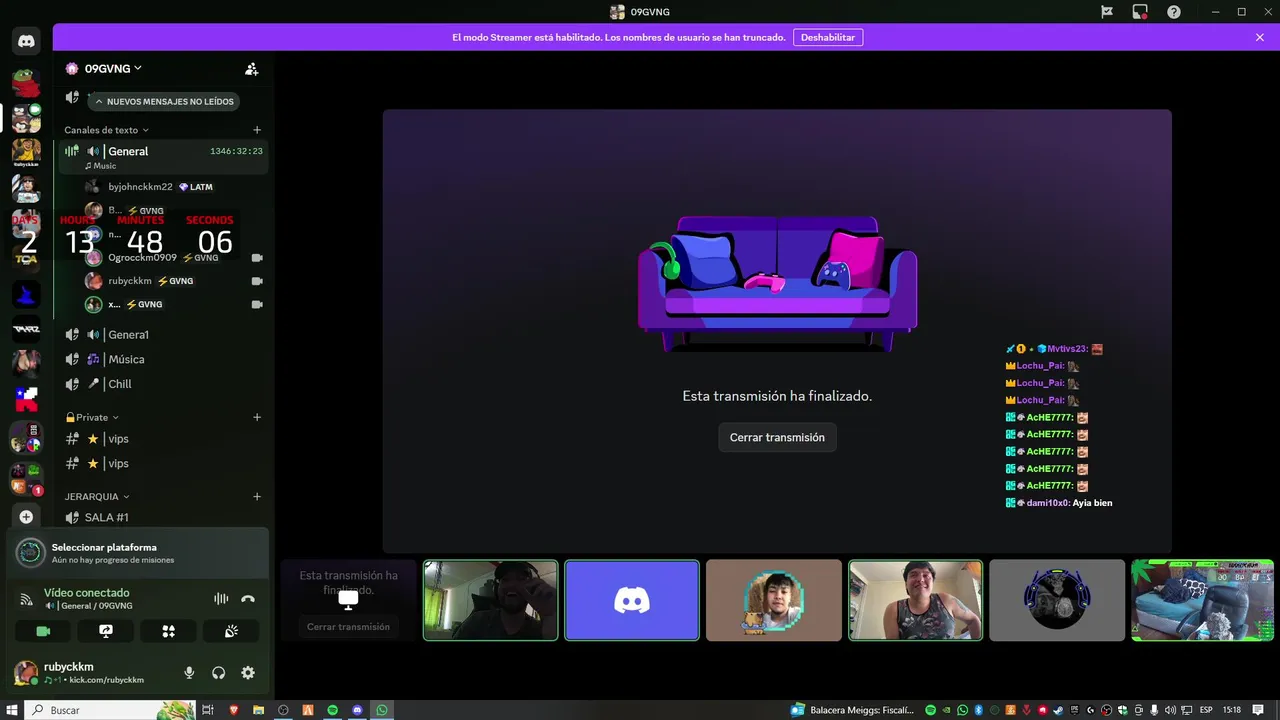Open user settings gear icon
The height and width of the screenshot is (720, 1280).
(x=248, y=673)
